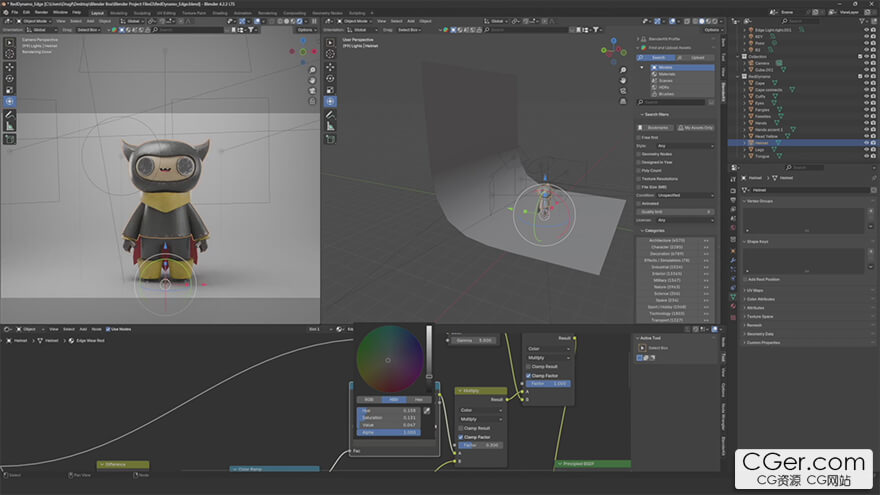Open the Edit menu
880x495 pixels.
[x=26, y=12]
